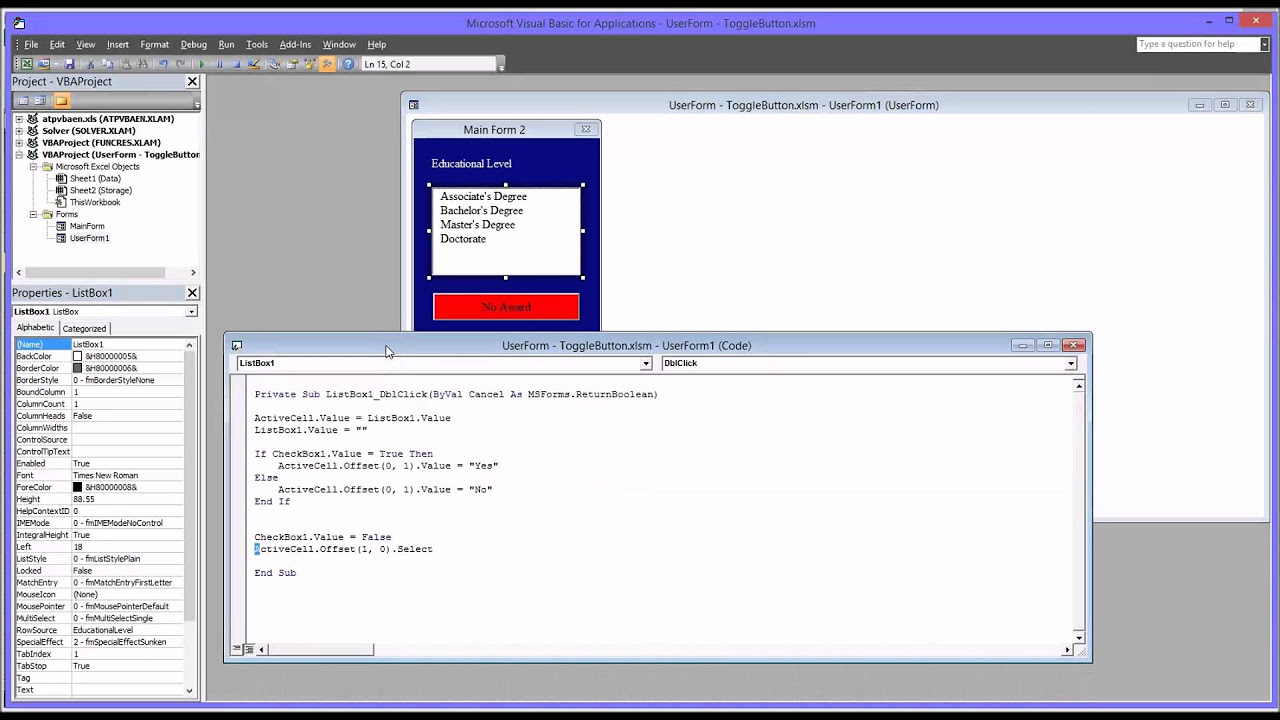Screen dimensions: 1280x720
Task: Open the DblClick procedure dropdown
Action: (1070, 363)
